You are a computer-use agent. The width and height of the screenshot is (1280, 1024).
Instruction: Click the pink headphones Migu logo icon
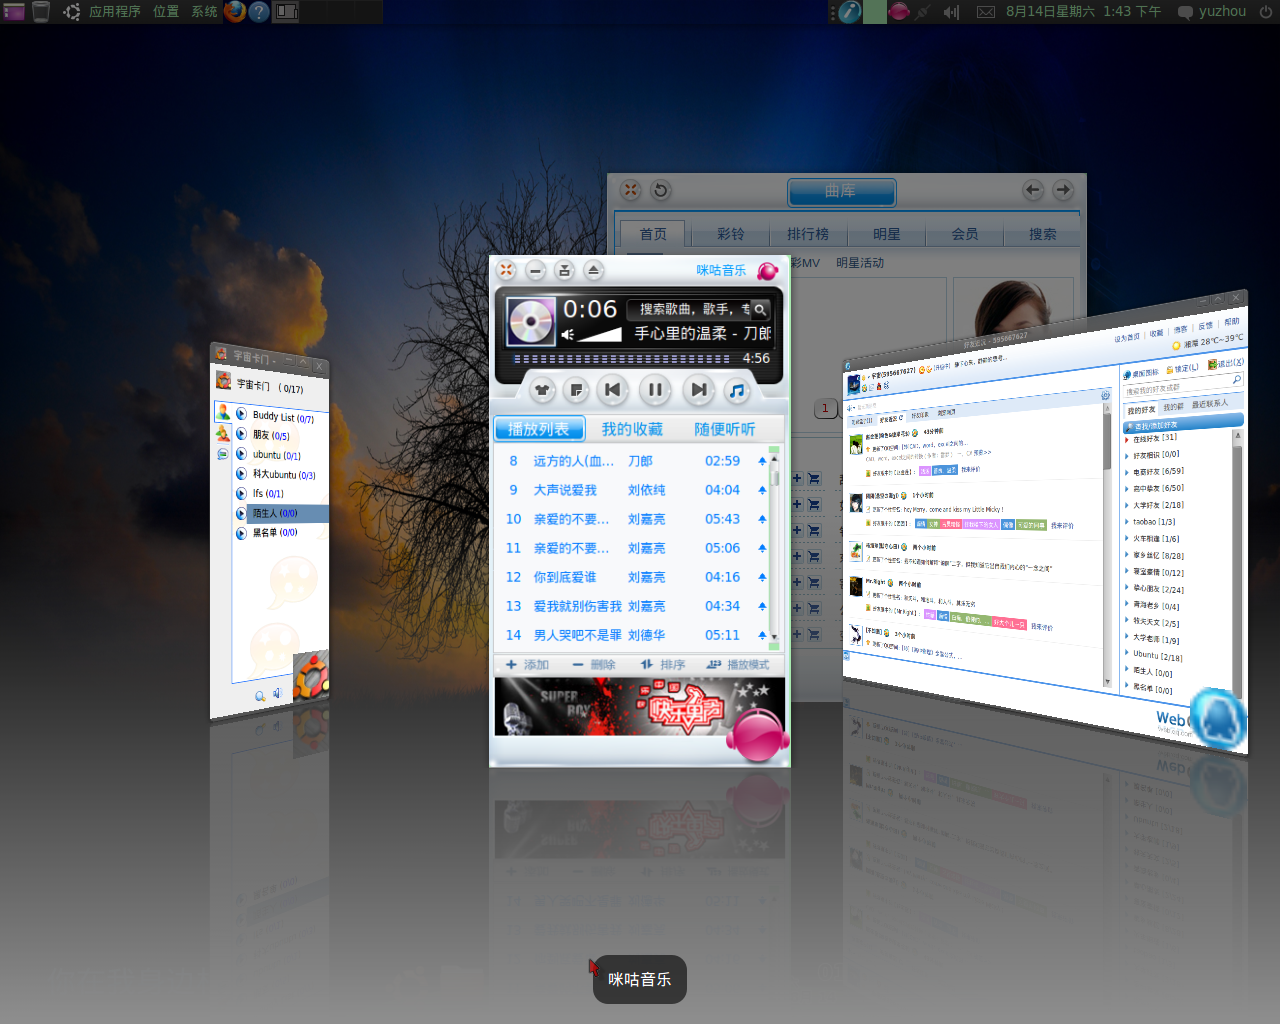757,735
